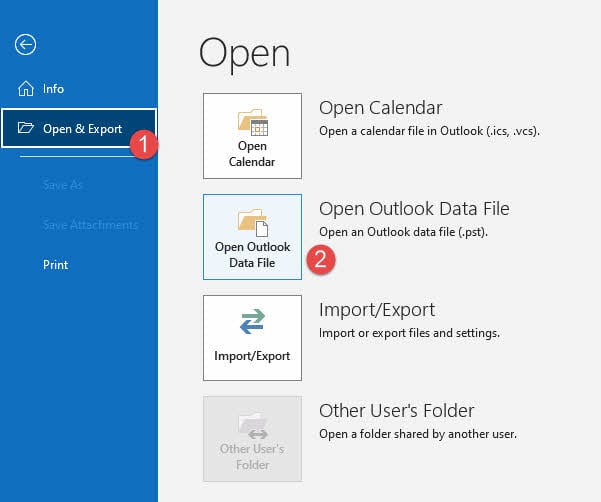Click 'Open a calendar file in Outlook' description
Image resolution: width=601 pixels, height=502 pixels.
[429, 131]
